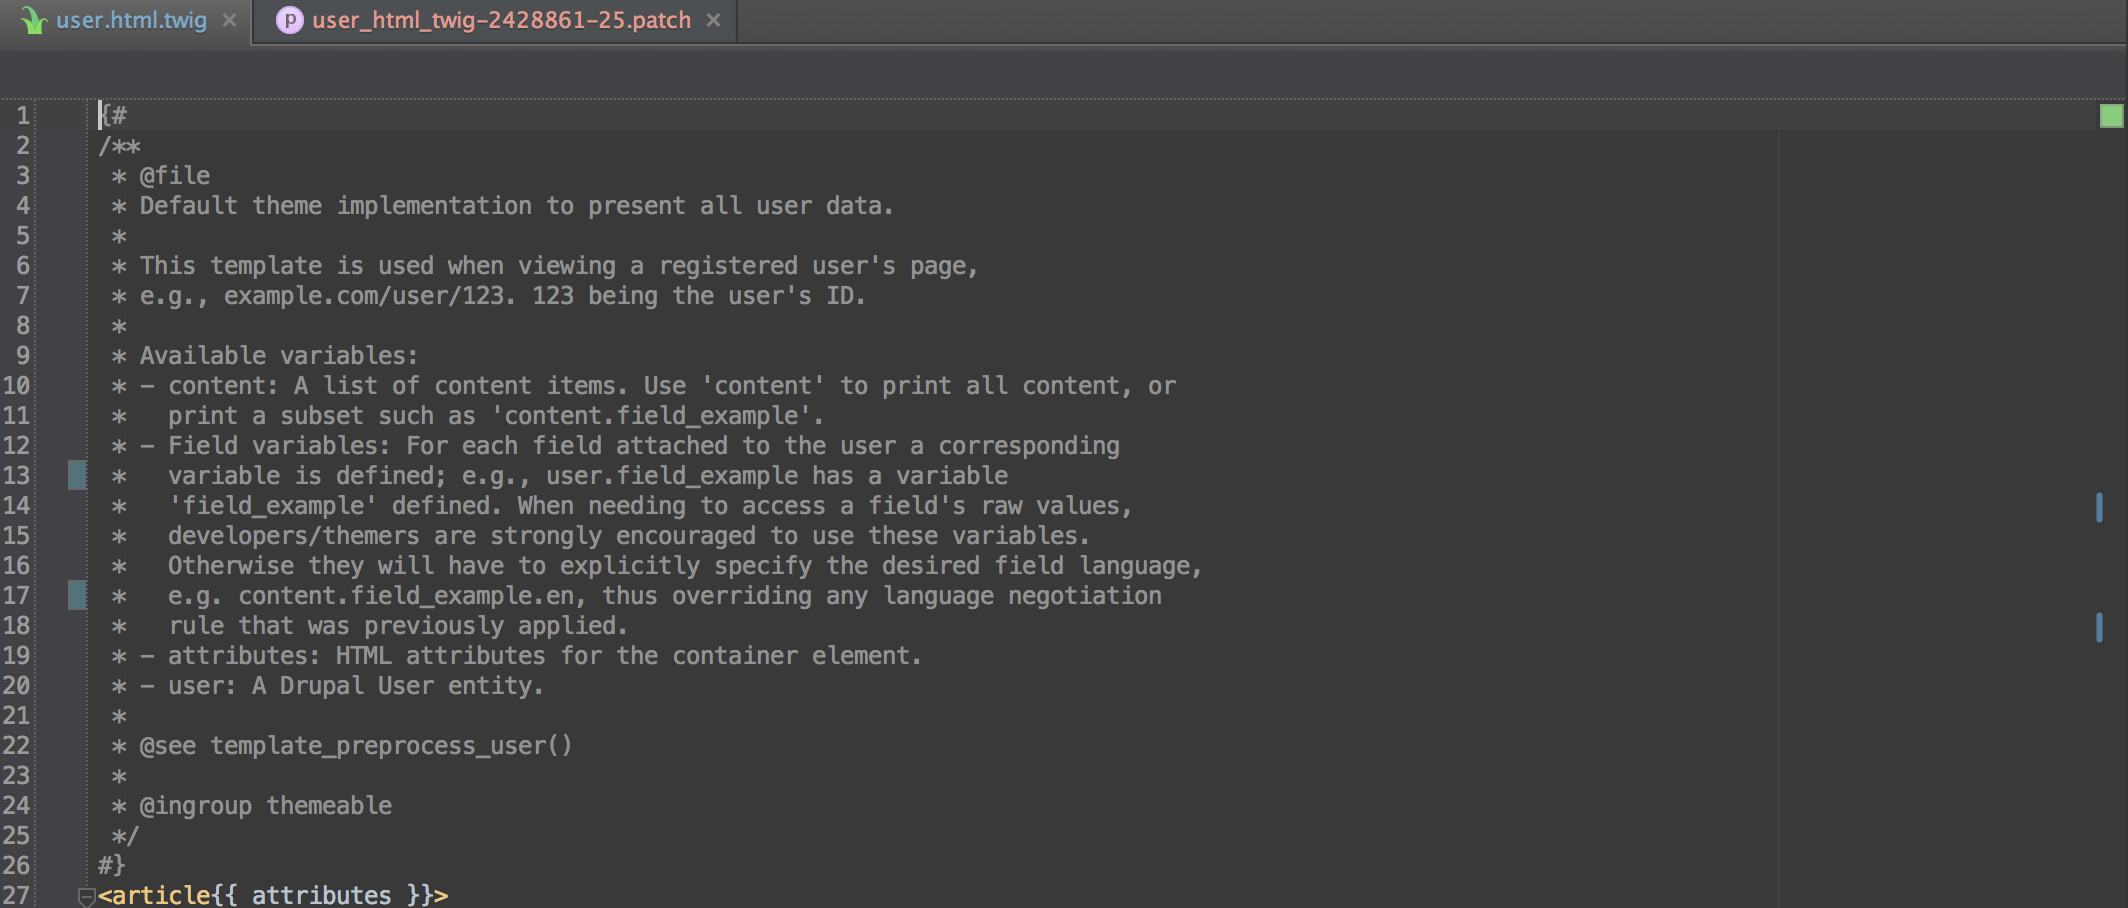Viewport: 2128px width, 908px height.
Task: Click the green inspection status square
Action: coord(2111,115)
